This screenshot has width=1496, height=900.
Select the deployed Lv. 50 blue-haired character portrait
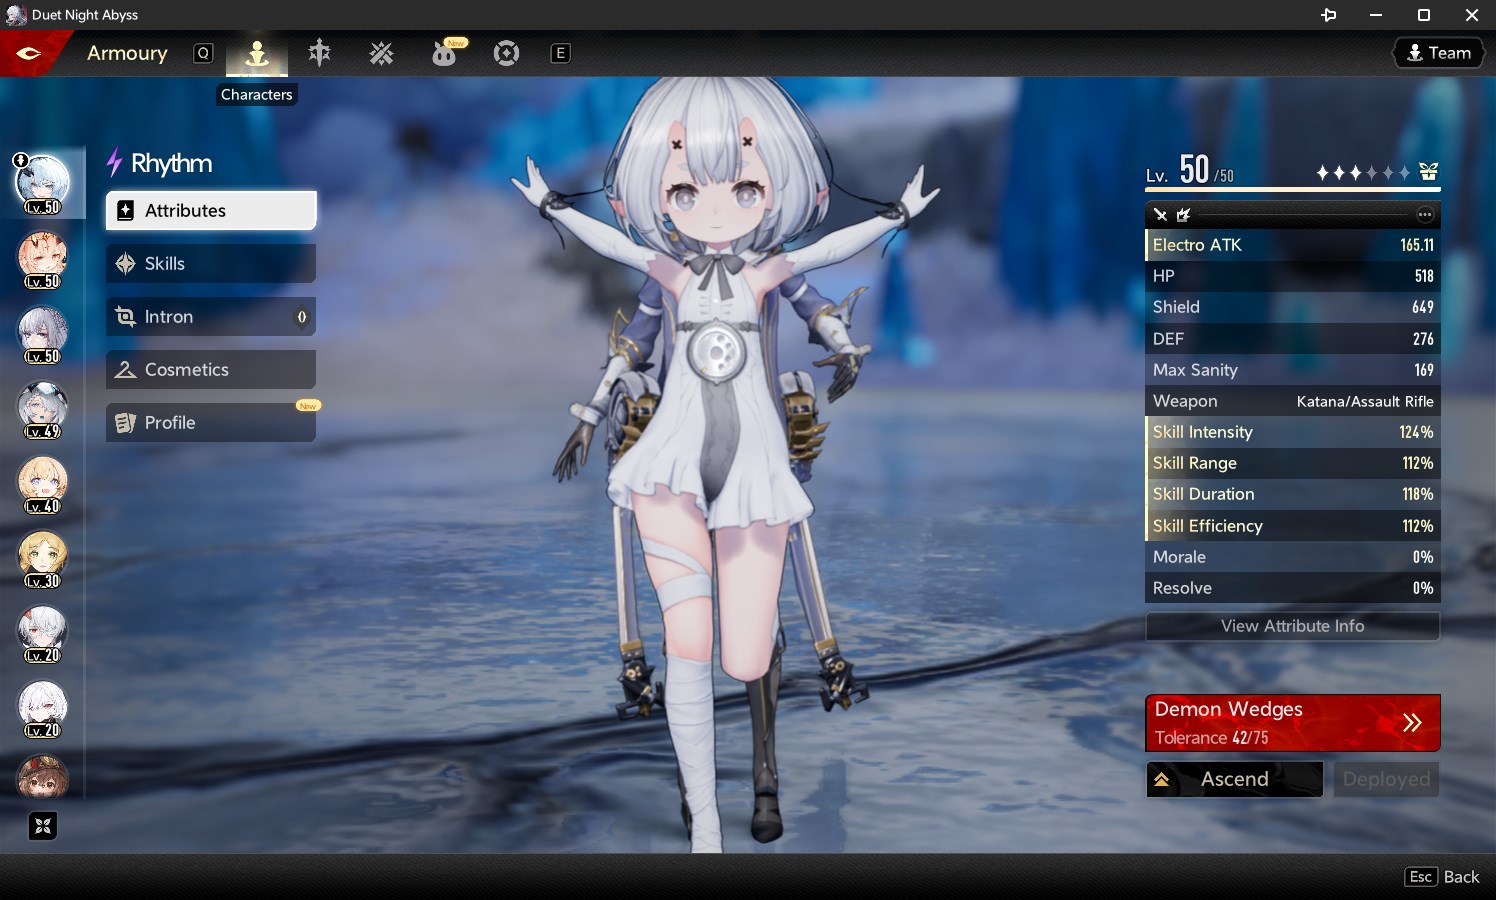tap(43, 184)
